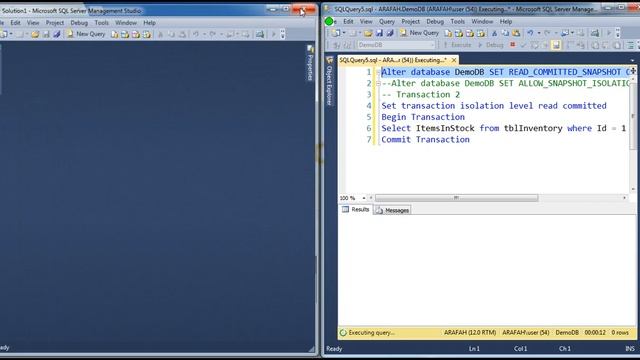Switch to the Results tab
This screenshot has height=360, width=640.
click(356, 209)
